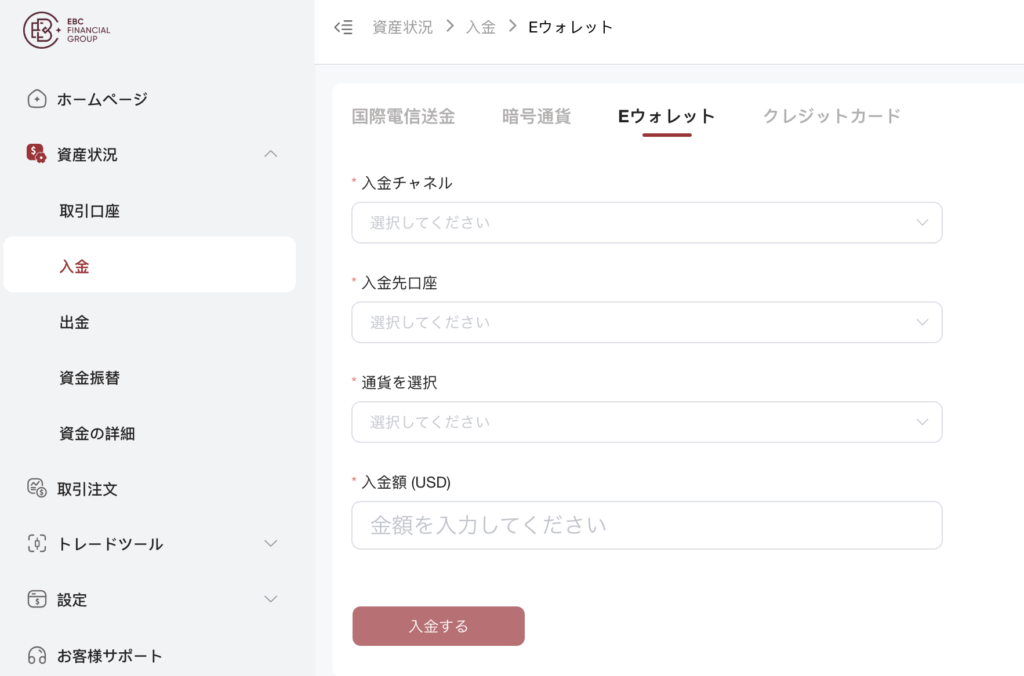The width and height of the screenshot is (1024, 676).
Task: Expand the 設定 submenu chevron
Action: (x=270, y=600)
